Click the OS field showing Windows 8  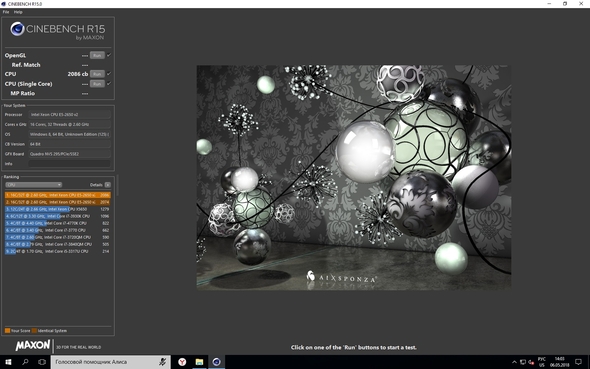(x=70, y=134)
